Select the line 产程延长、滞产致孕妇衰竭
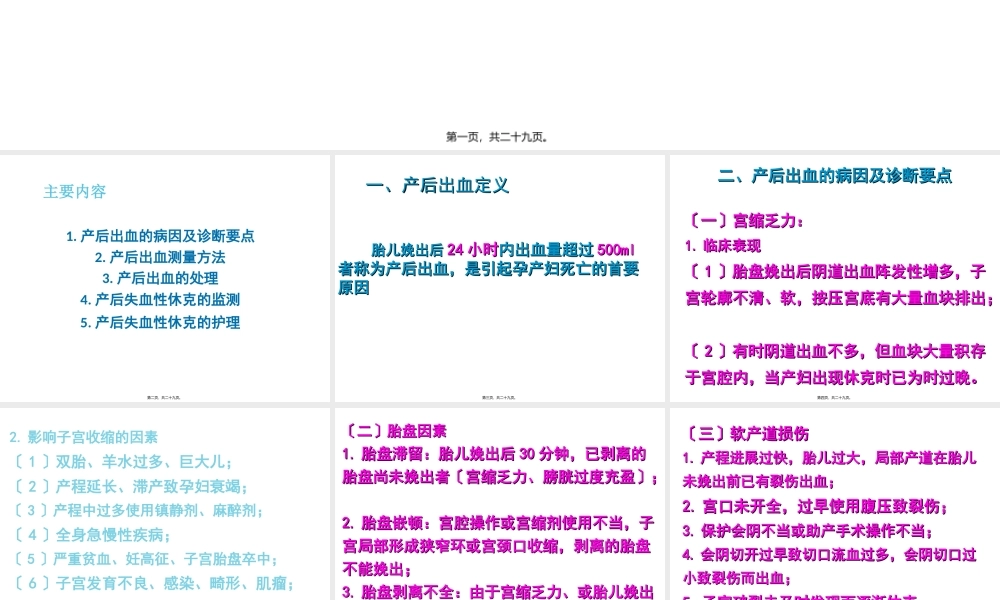Image resolution: width=1000 pixels, height=600 pixels. coord(130,487)
